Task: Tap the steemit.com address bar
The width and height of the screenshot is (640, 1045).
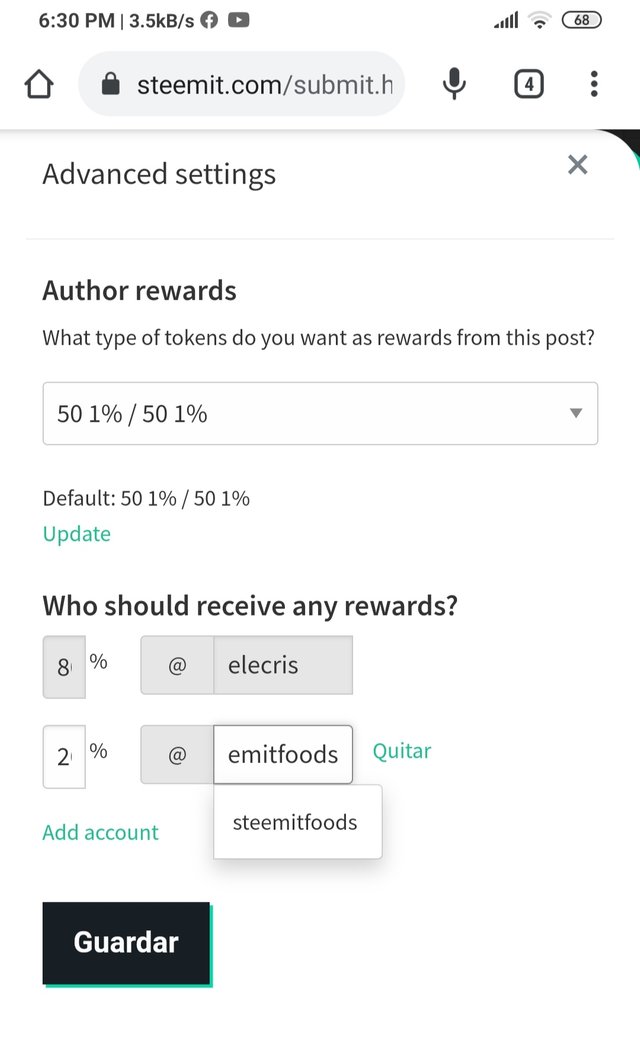Action: coord(241,84)
